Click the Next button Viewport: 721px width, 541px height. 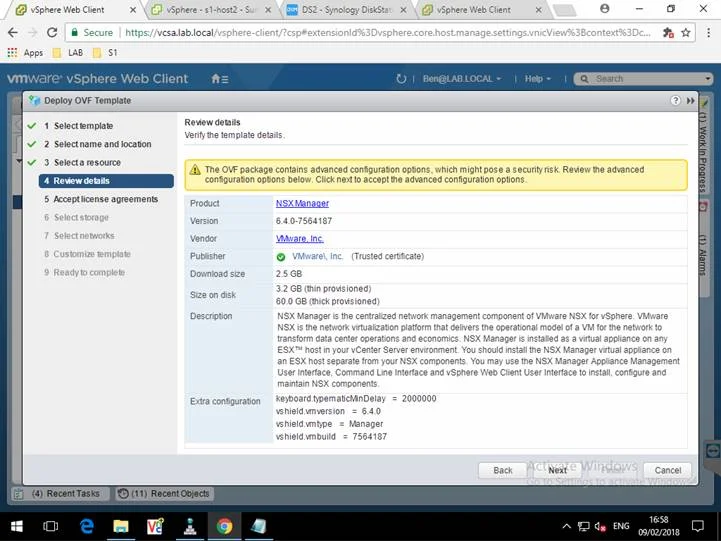557,470
